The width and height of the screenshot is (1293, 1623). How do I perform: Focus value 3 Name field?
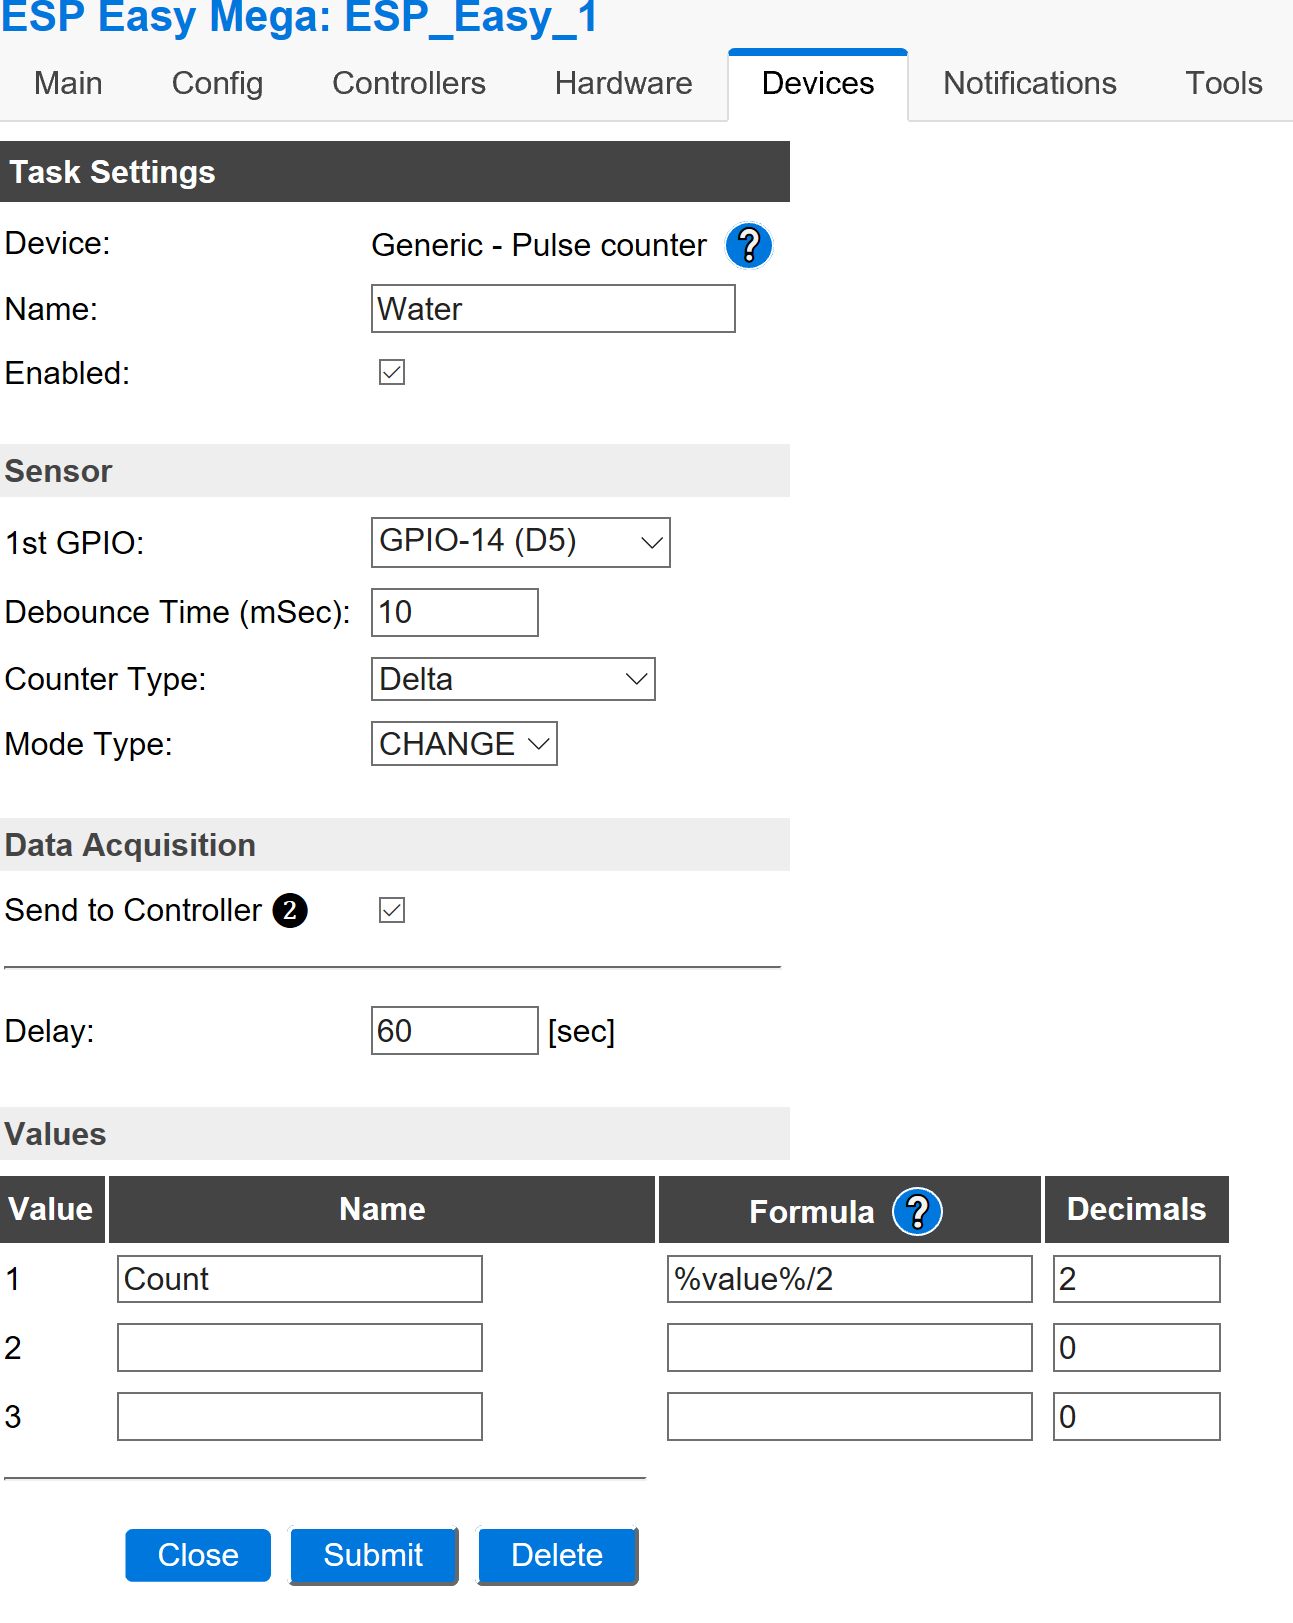tap(300, 1417)
